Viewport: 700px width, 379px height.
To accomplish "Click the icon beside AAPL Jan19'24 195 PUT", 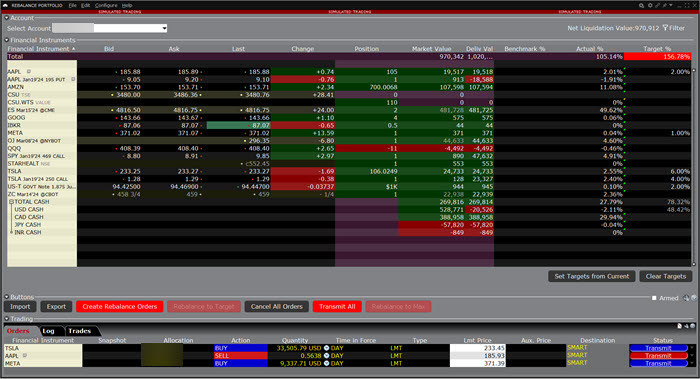I will click(73, 79).
